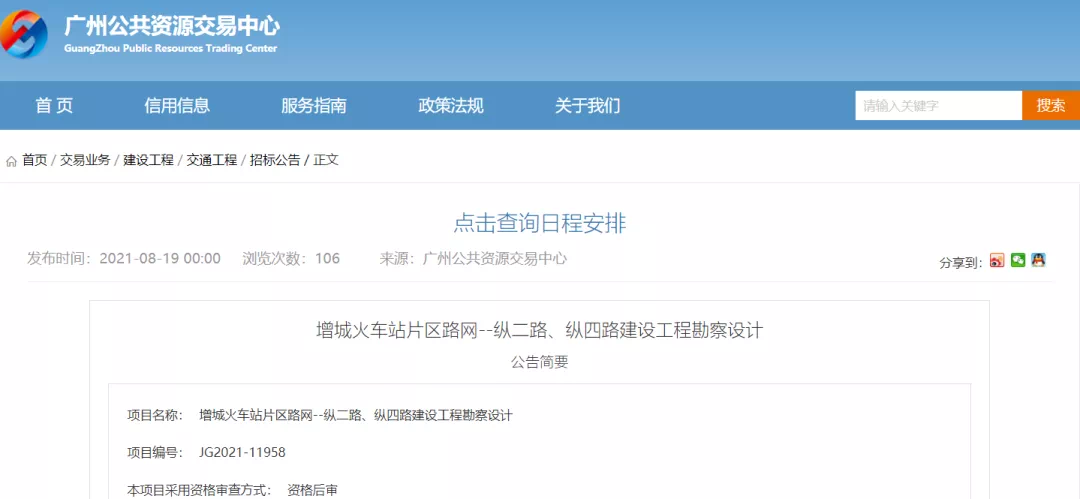The width and height of the screenshot is (1080, 499).
Task: Share to Weibo icon
Action: [997, 261]
